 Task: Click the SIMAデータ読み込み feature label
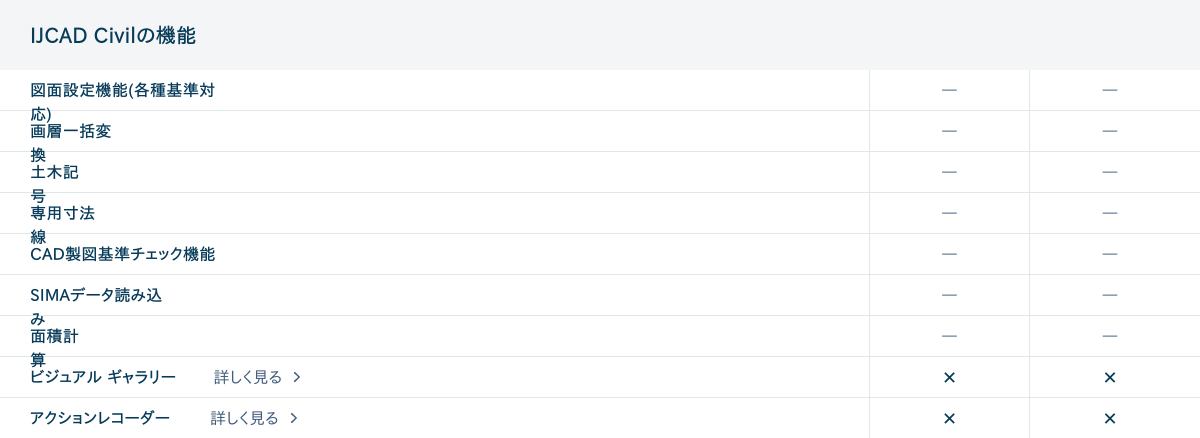tap(96, 295)
